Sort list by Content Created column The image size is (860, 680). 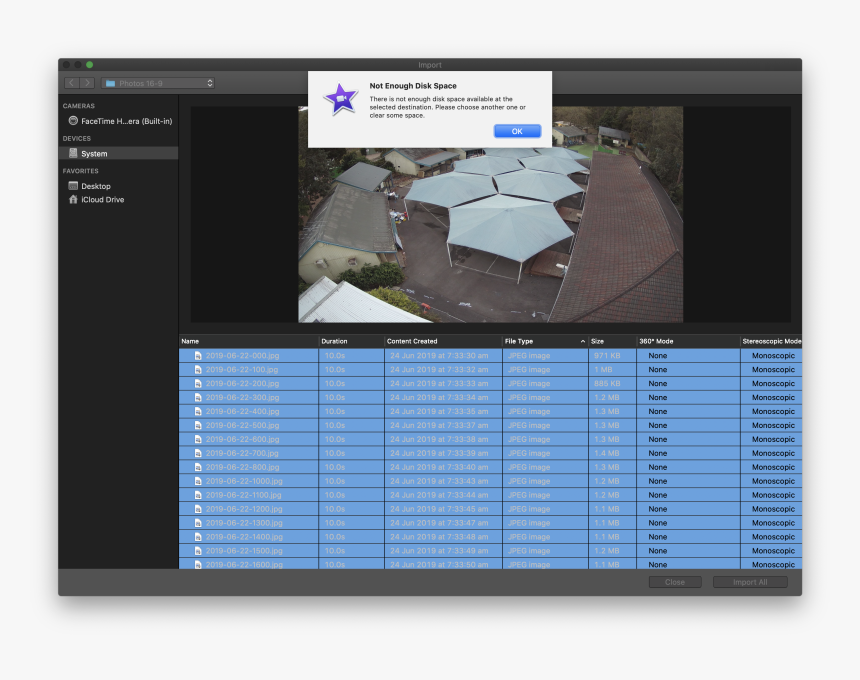coord(442,341)
